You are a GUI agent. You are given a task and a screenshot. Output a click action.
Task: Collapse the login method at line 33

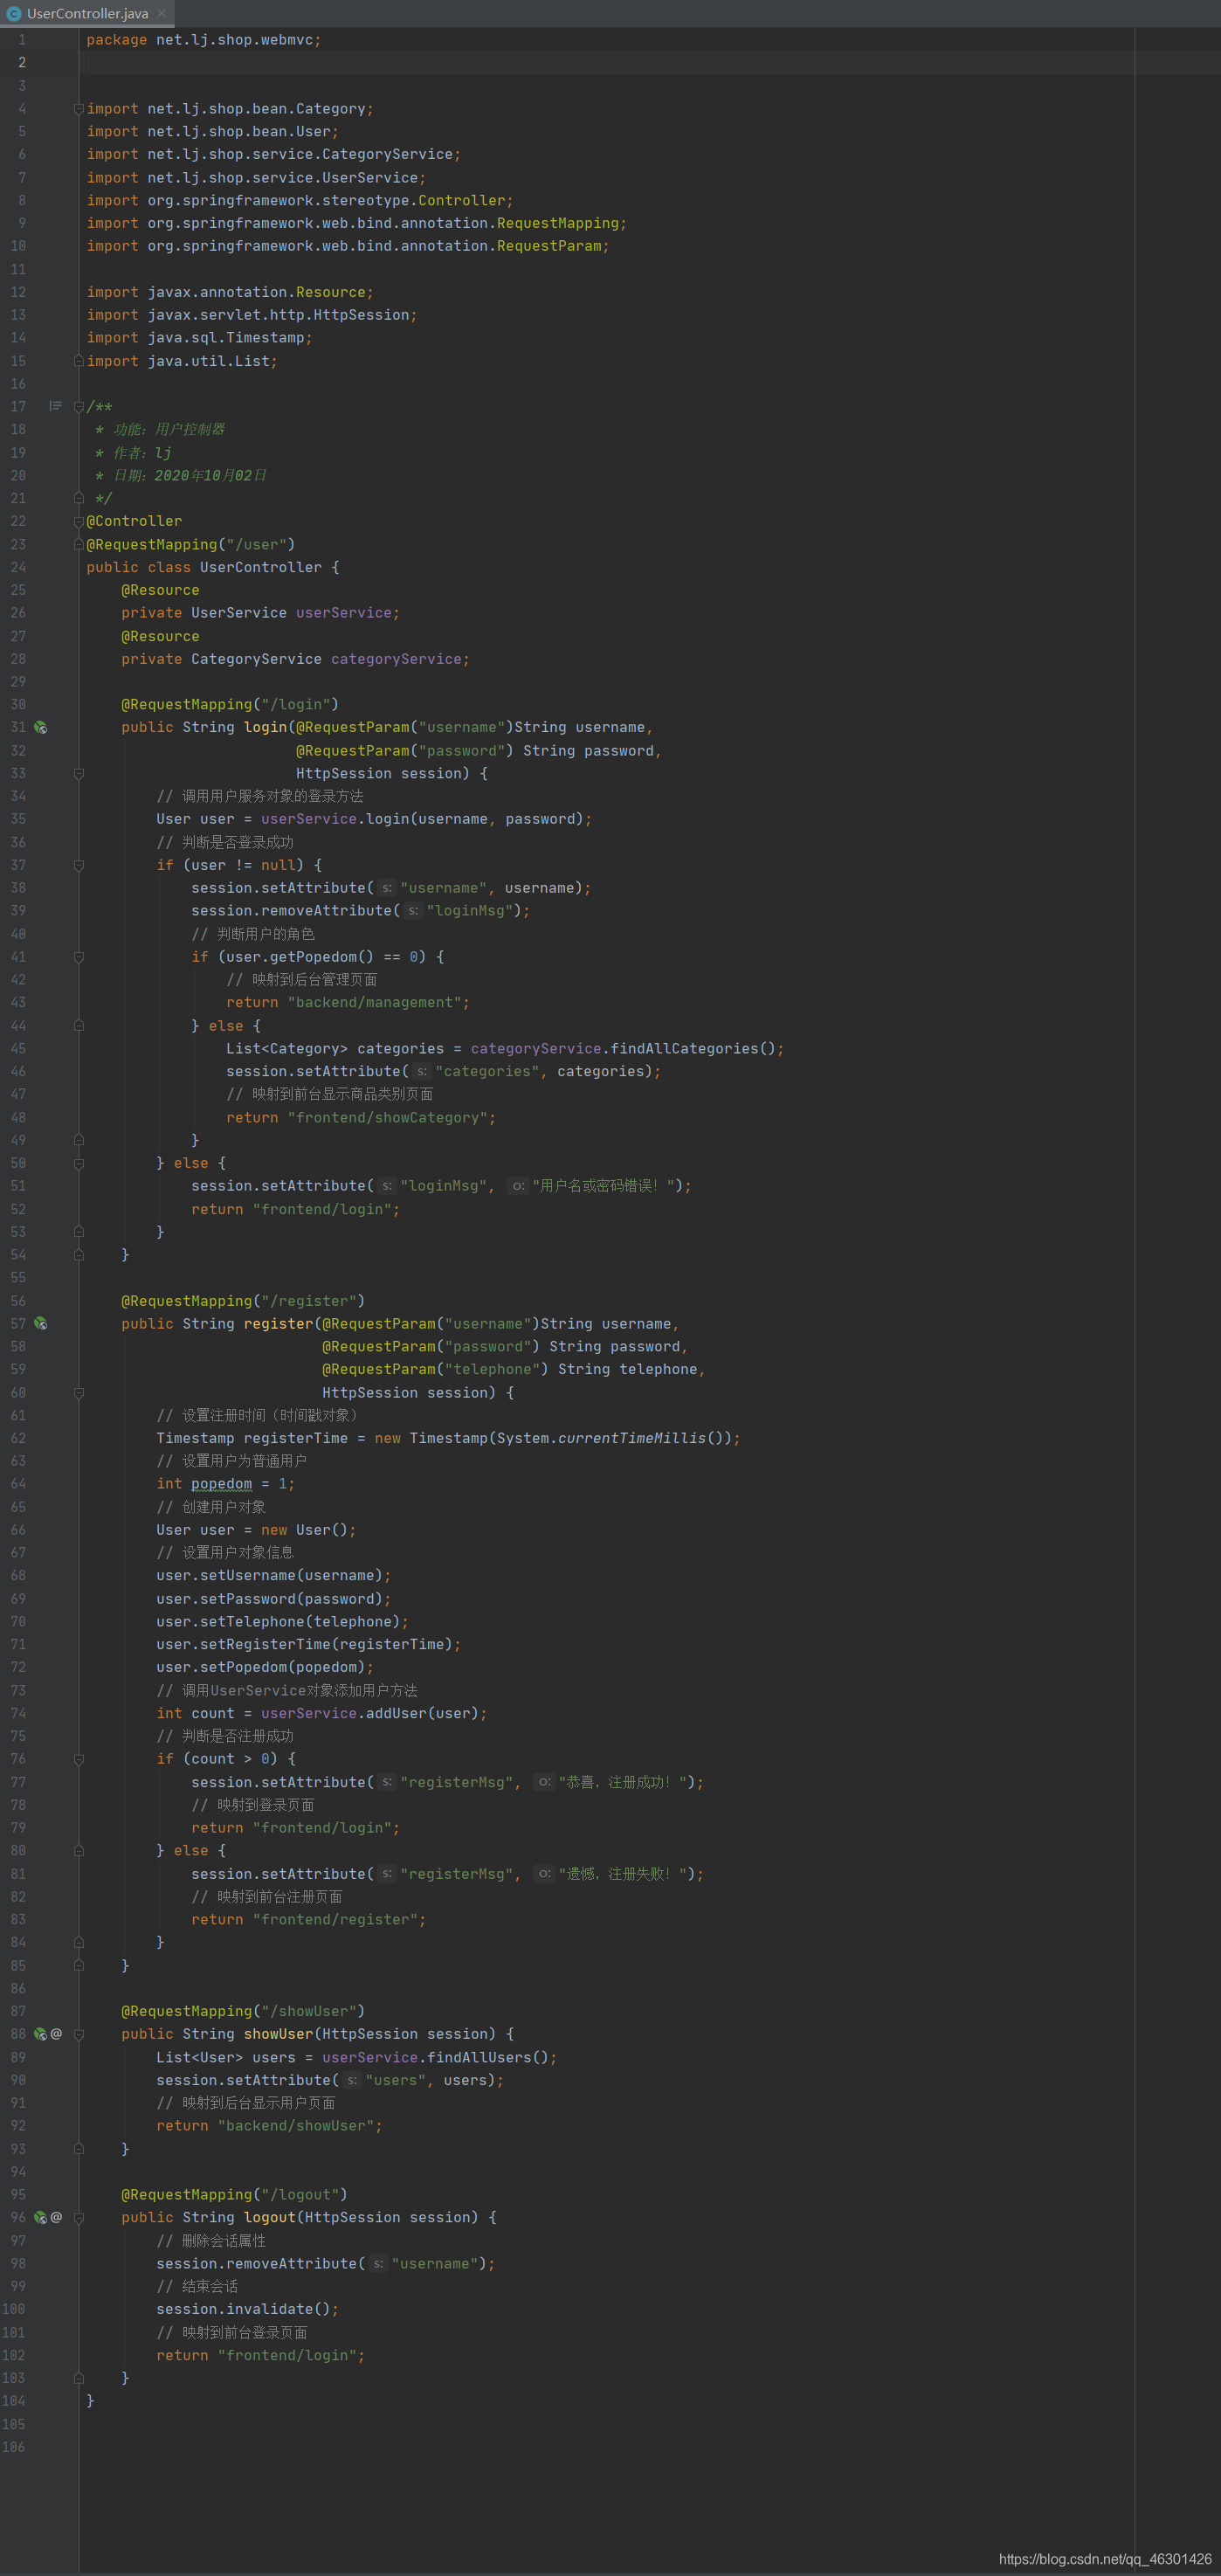pyautogui.click(x=78, y=773)
